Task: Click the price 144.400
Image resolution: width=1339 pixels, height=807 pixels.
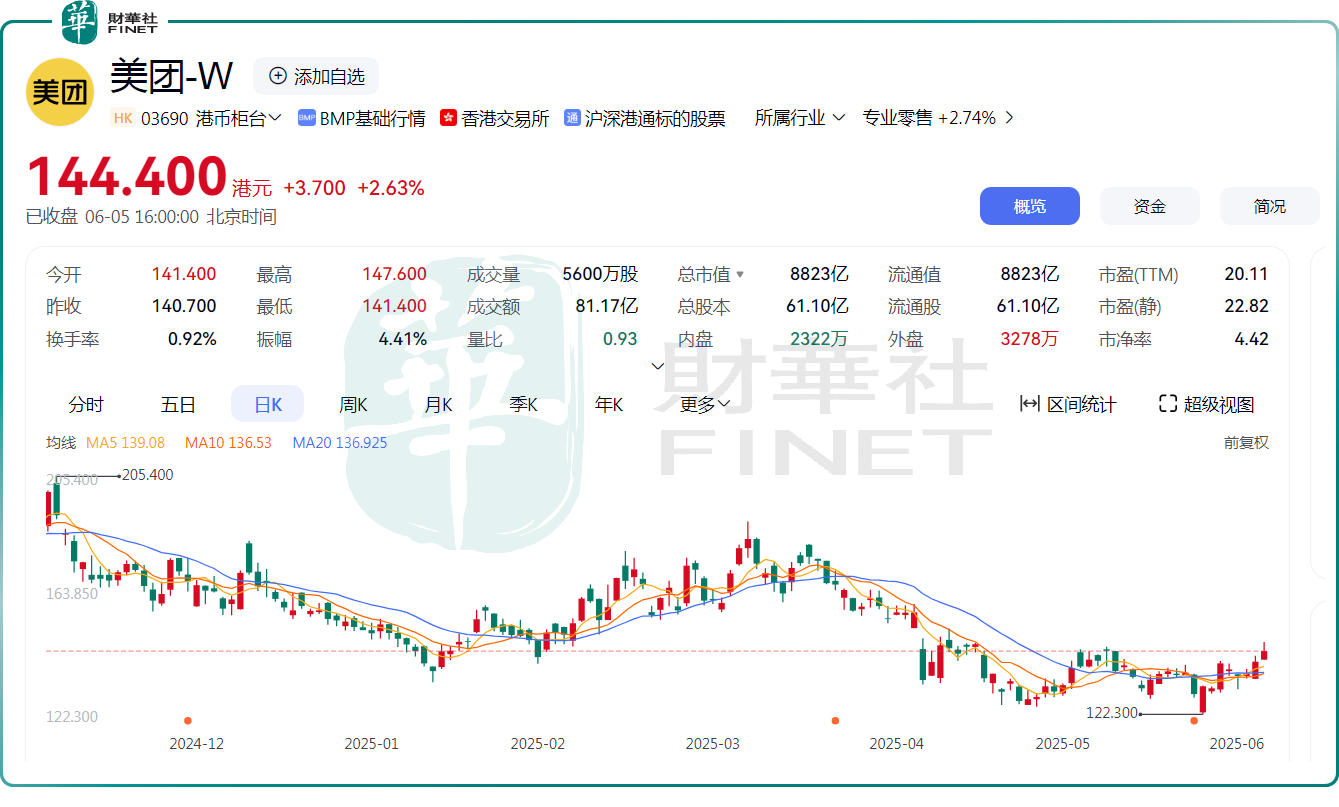Action: 127,177
